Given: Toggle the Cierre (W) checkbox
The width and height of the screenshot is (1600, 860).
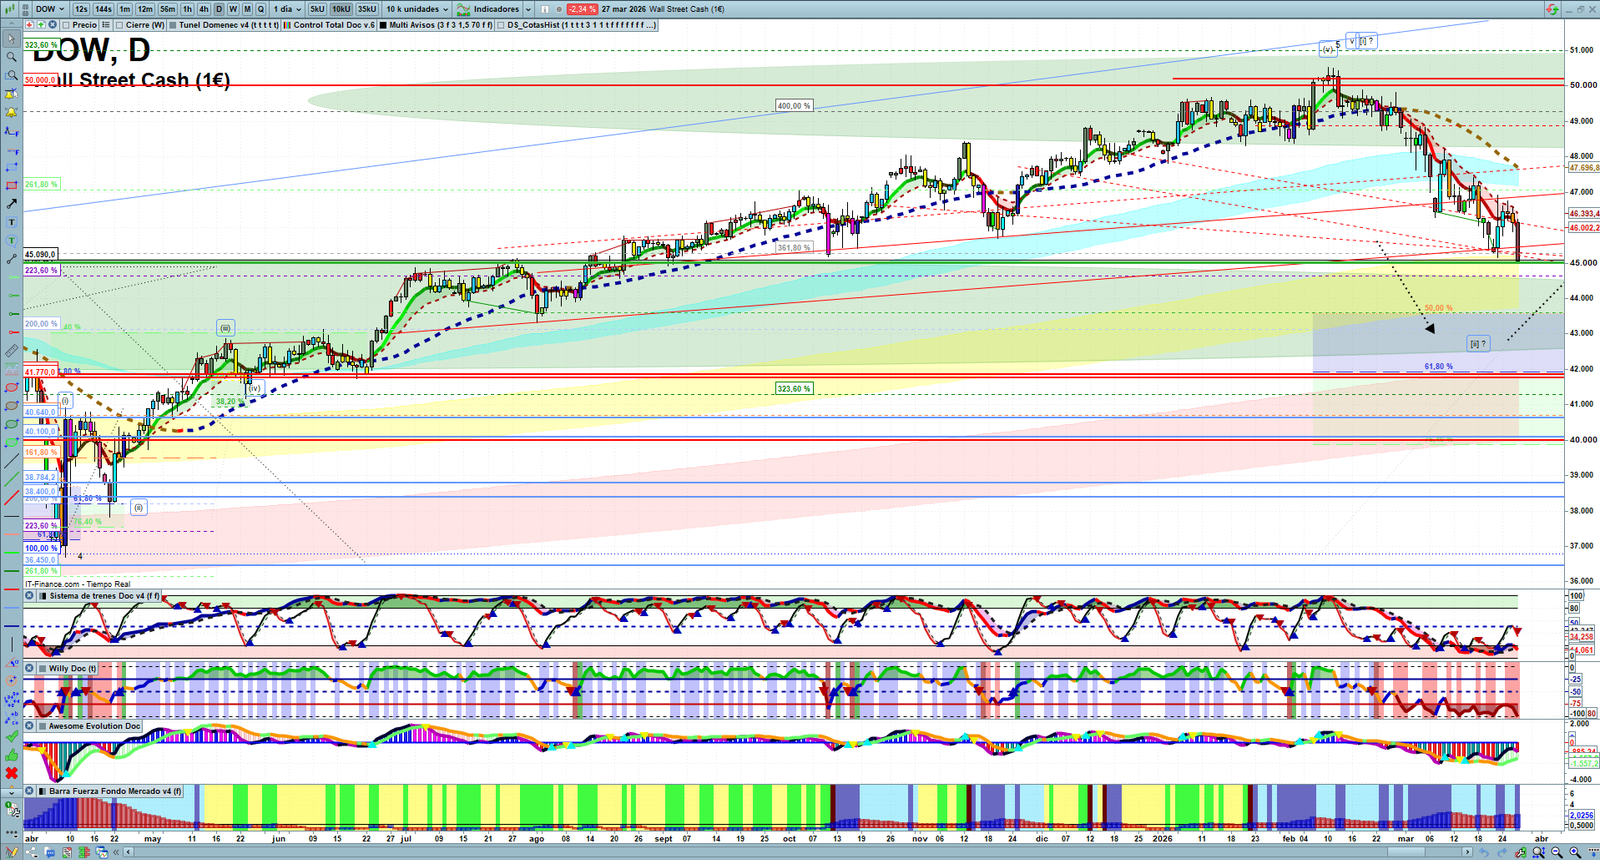Looking at the screenshot, I should tap(120, 25).
